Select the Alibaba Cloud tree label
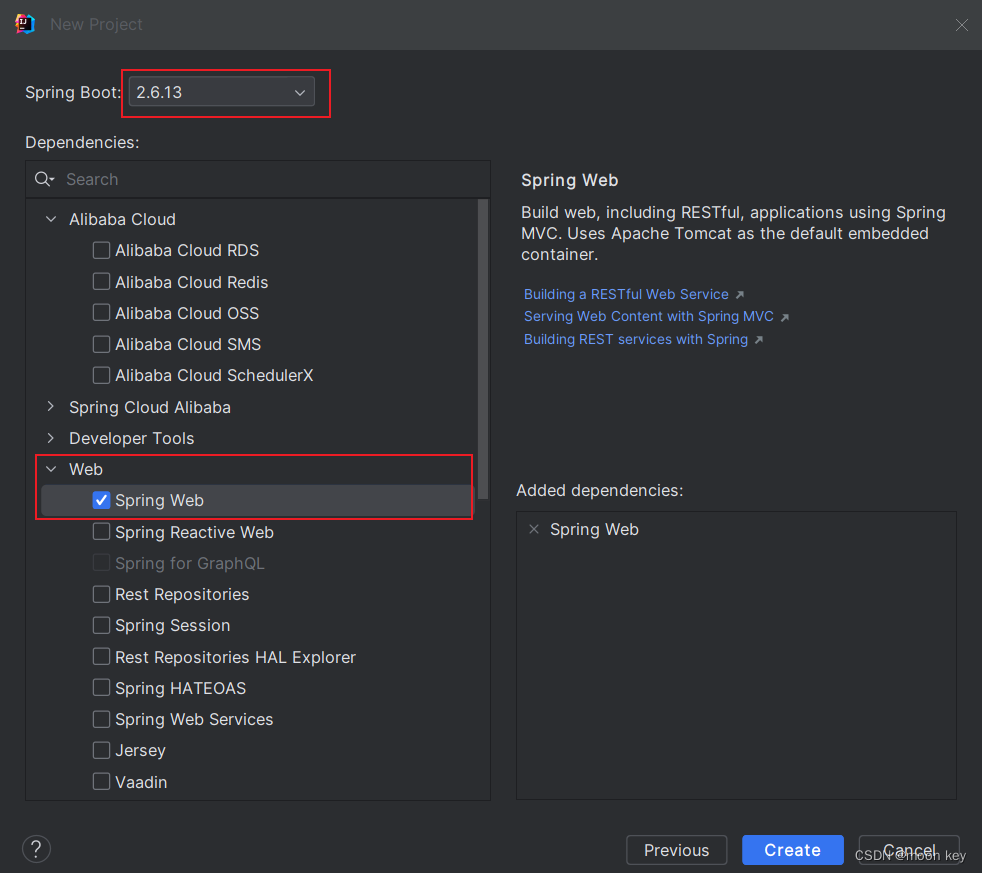This screenshot has width=982, height=873. pos(122,219)
